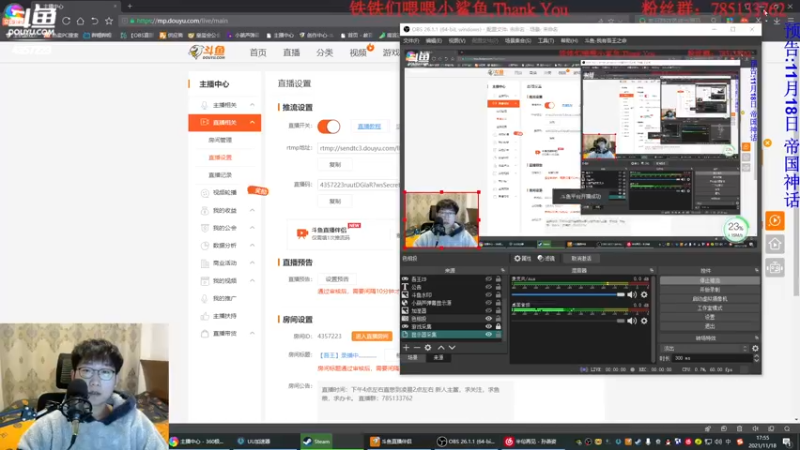
Task: Switch to scenes tab at OBS bottom
Action: 412,358
